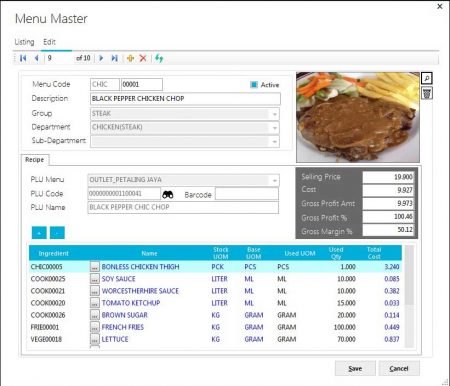Image resolution: width=450 pixels, height=386 pixels.
Task: Select ingredient code COOK00025 cell
Action: pyautogui.click(x=48, y=279)
